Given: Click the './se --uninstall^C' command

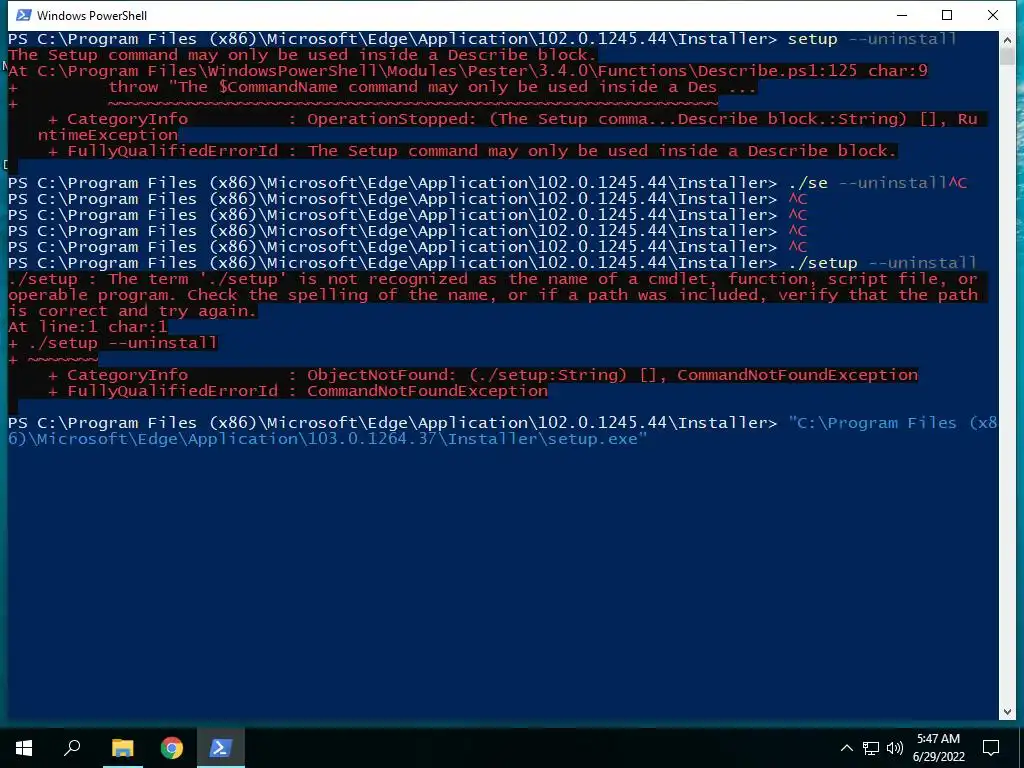Looking at the screenshot, I should (x=877, y=183).
